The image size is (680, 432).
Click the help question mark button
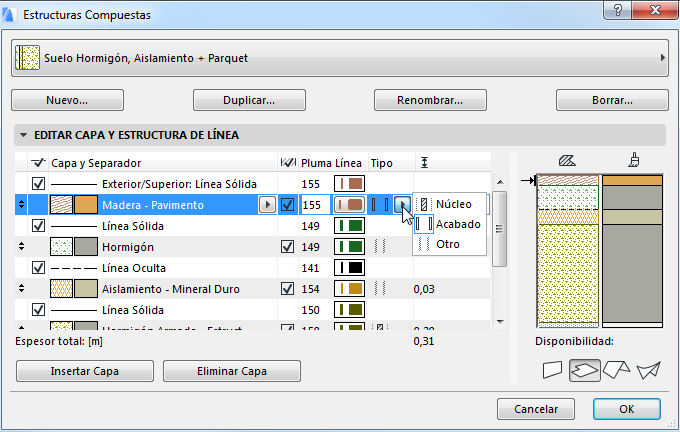pyautogui.click(x=618, y=10)
